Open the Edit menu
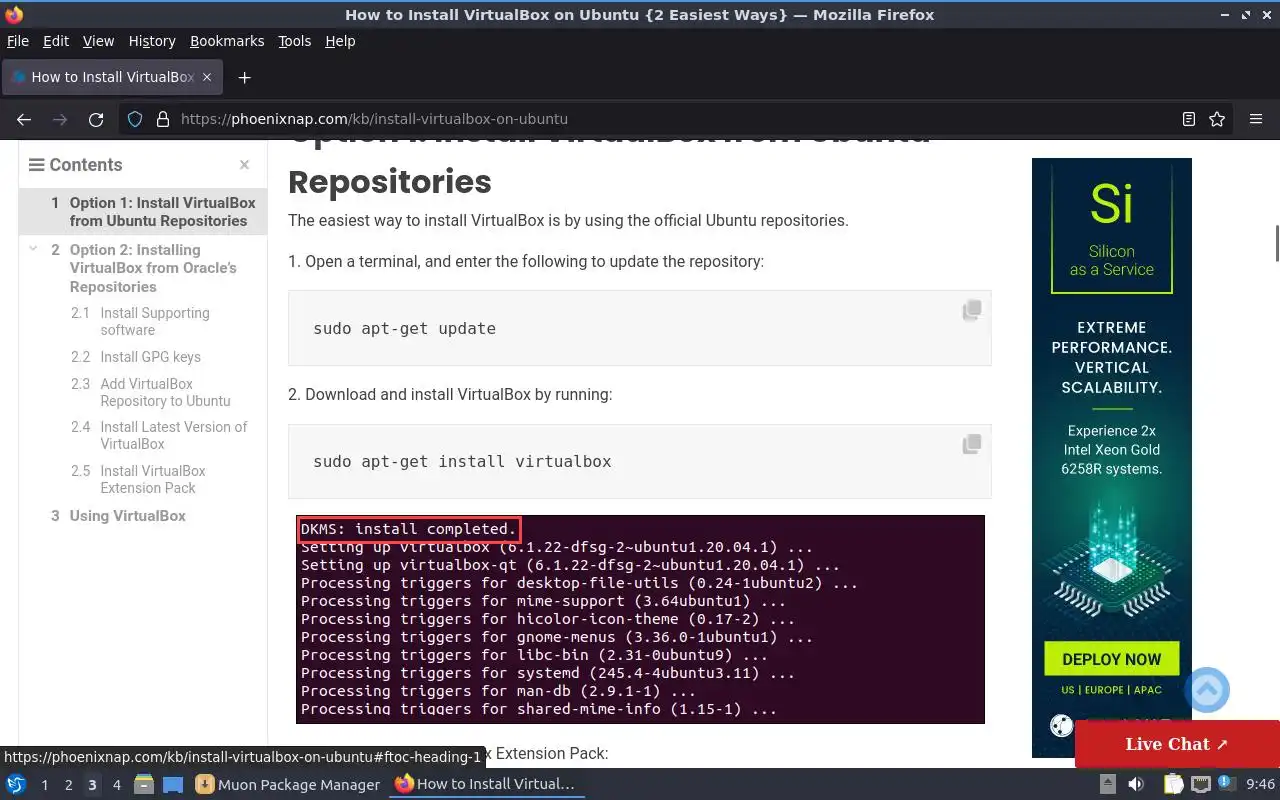This screenshot has width=1280, height=800. (x=56, y=41)
